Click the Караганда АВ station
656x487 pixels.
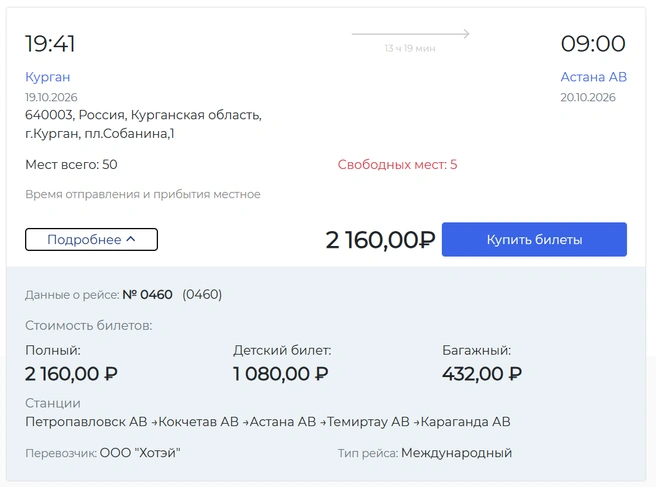465,422
